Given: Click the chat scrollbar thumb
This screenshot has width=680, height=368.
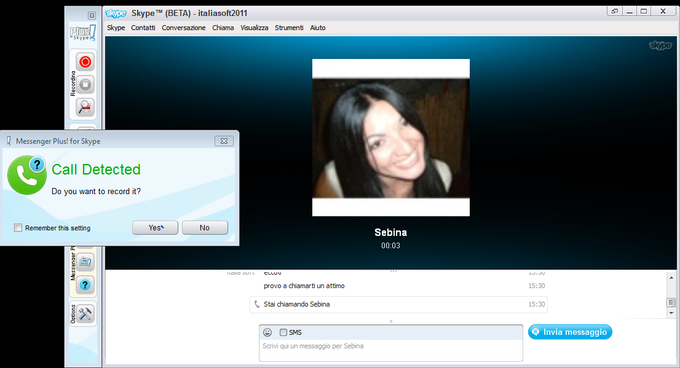Looking at the screenshot, I should 671,302.
